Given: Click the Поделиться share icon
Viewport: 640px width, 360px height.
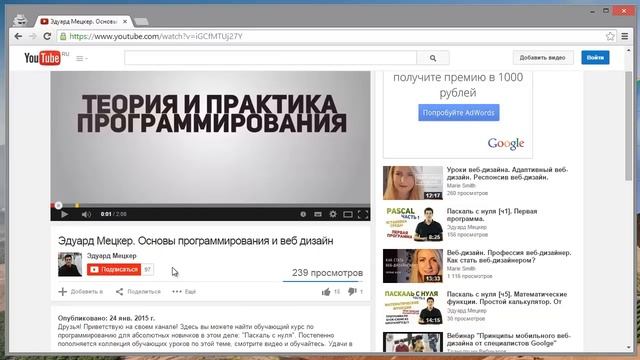Looking at the screenshot, I should (119, 291).
